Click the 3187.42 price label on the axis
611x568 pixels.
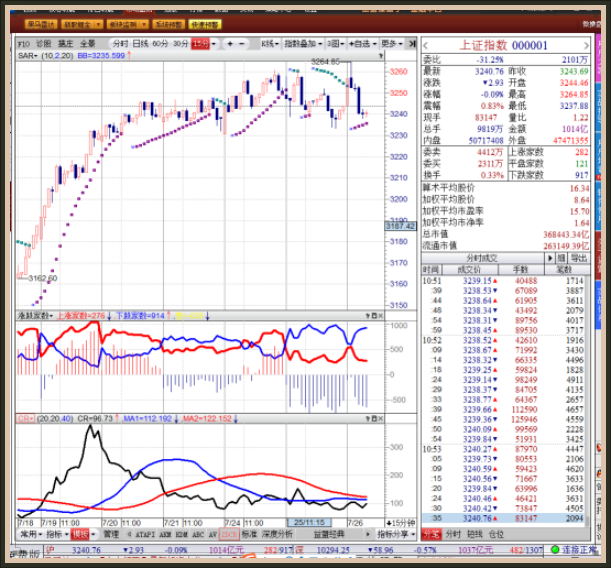pos(400,226)
